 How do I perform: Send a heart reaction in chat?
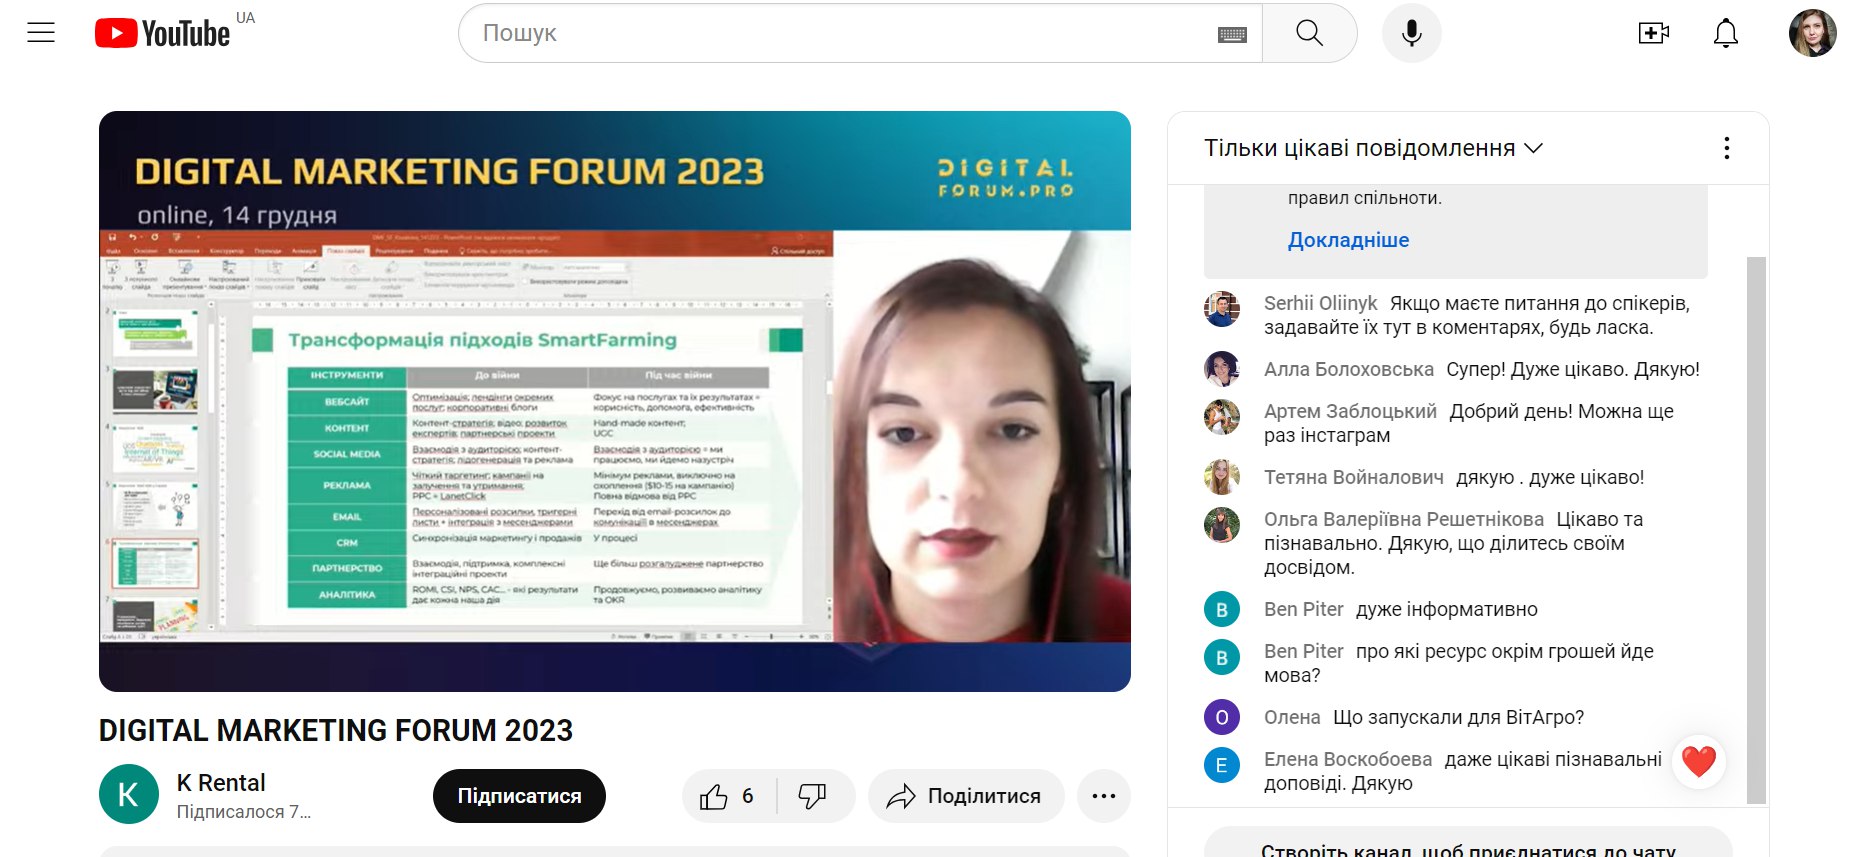click(1699, 762)
